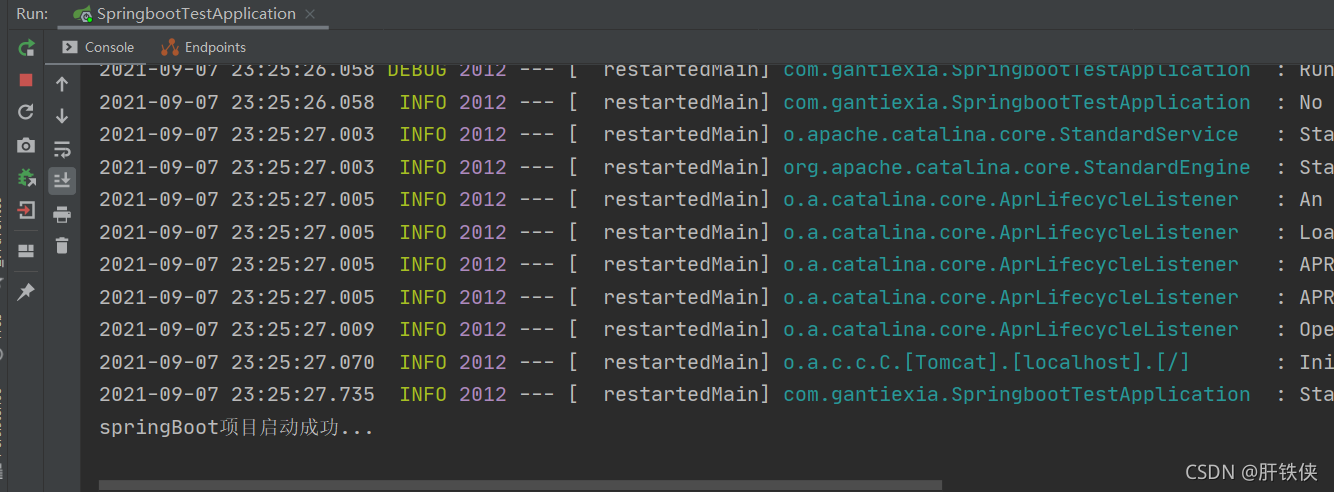
Task: Click the exit icon with the red arrow
Action: coord(26,211)
